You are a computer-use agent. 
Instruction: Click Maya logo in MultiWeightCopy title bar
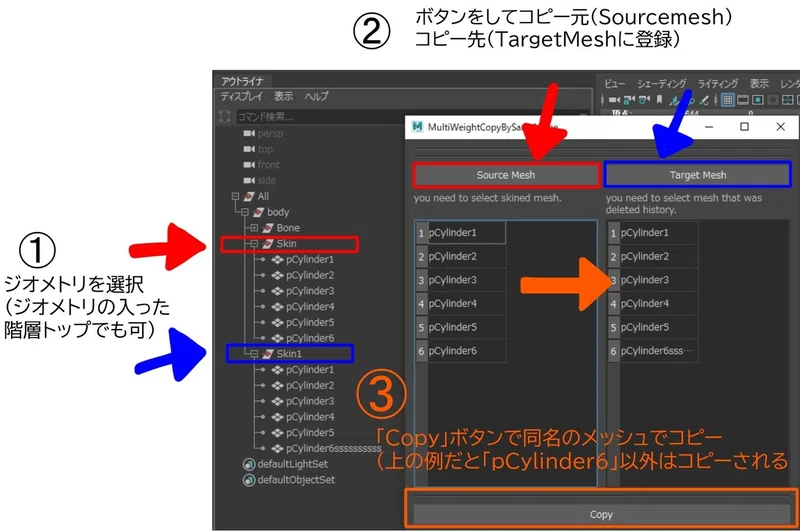(x=418, y=127)
